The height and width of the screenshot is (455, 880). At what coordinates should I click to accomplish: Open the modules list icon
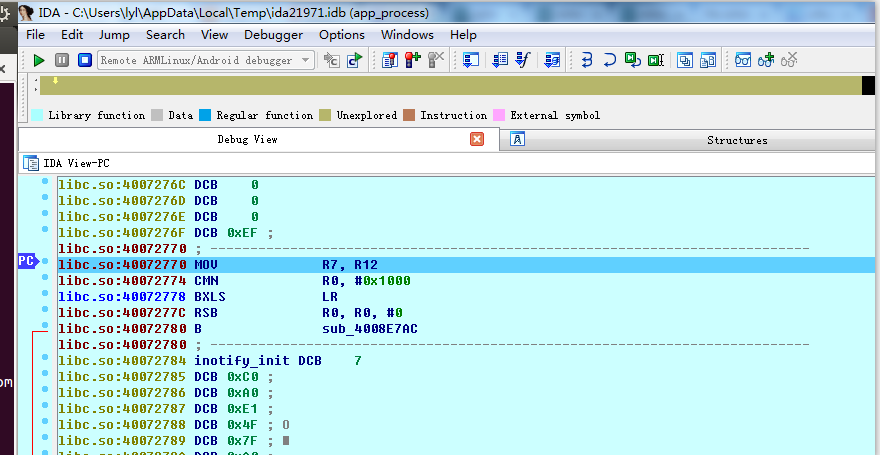(499, 60)
